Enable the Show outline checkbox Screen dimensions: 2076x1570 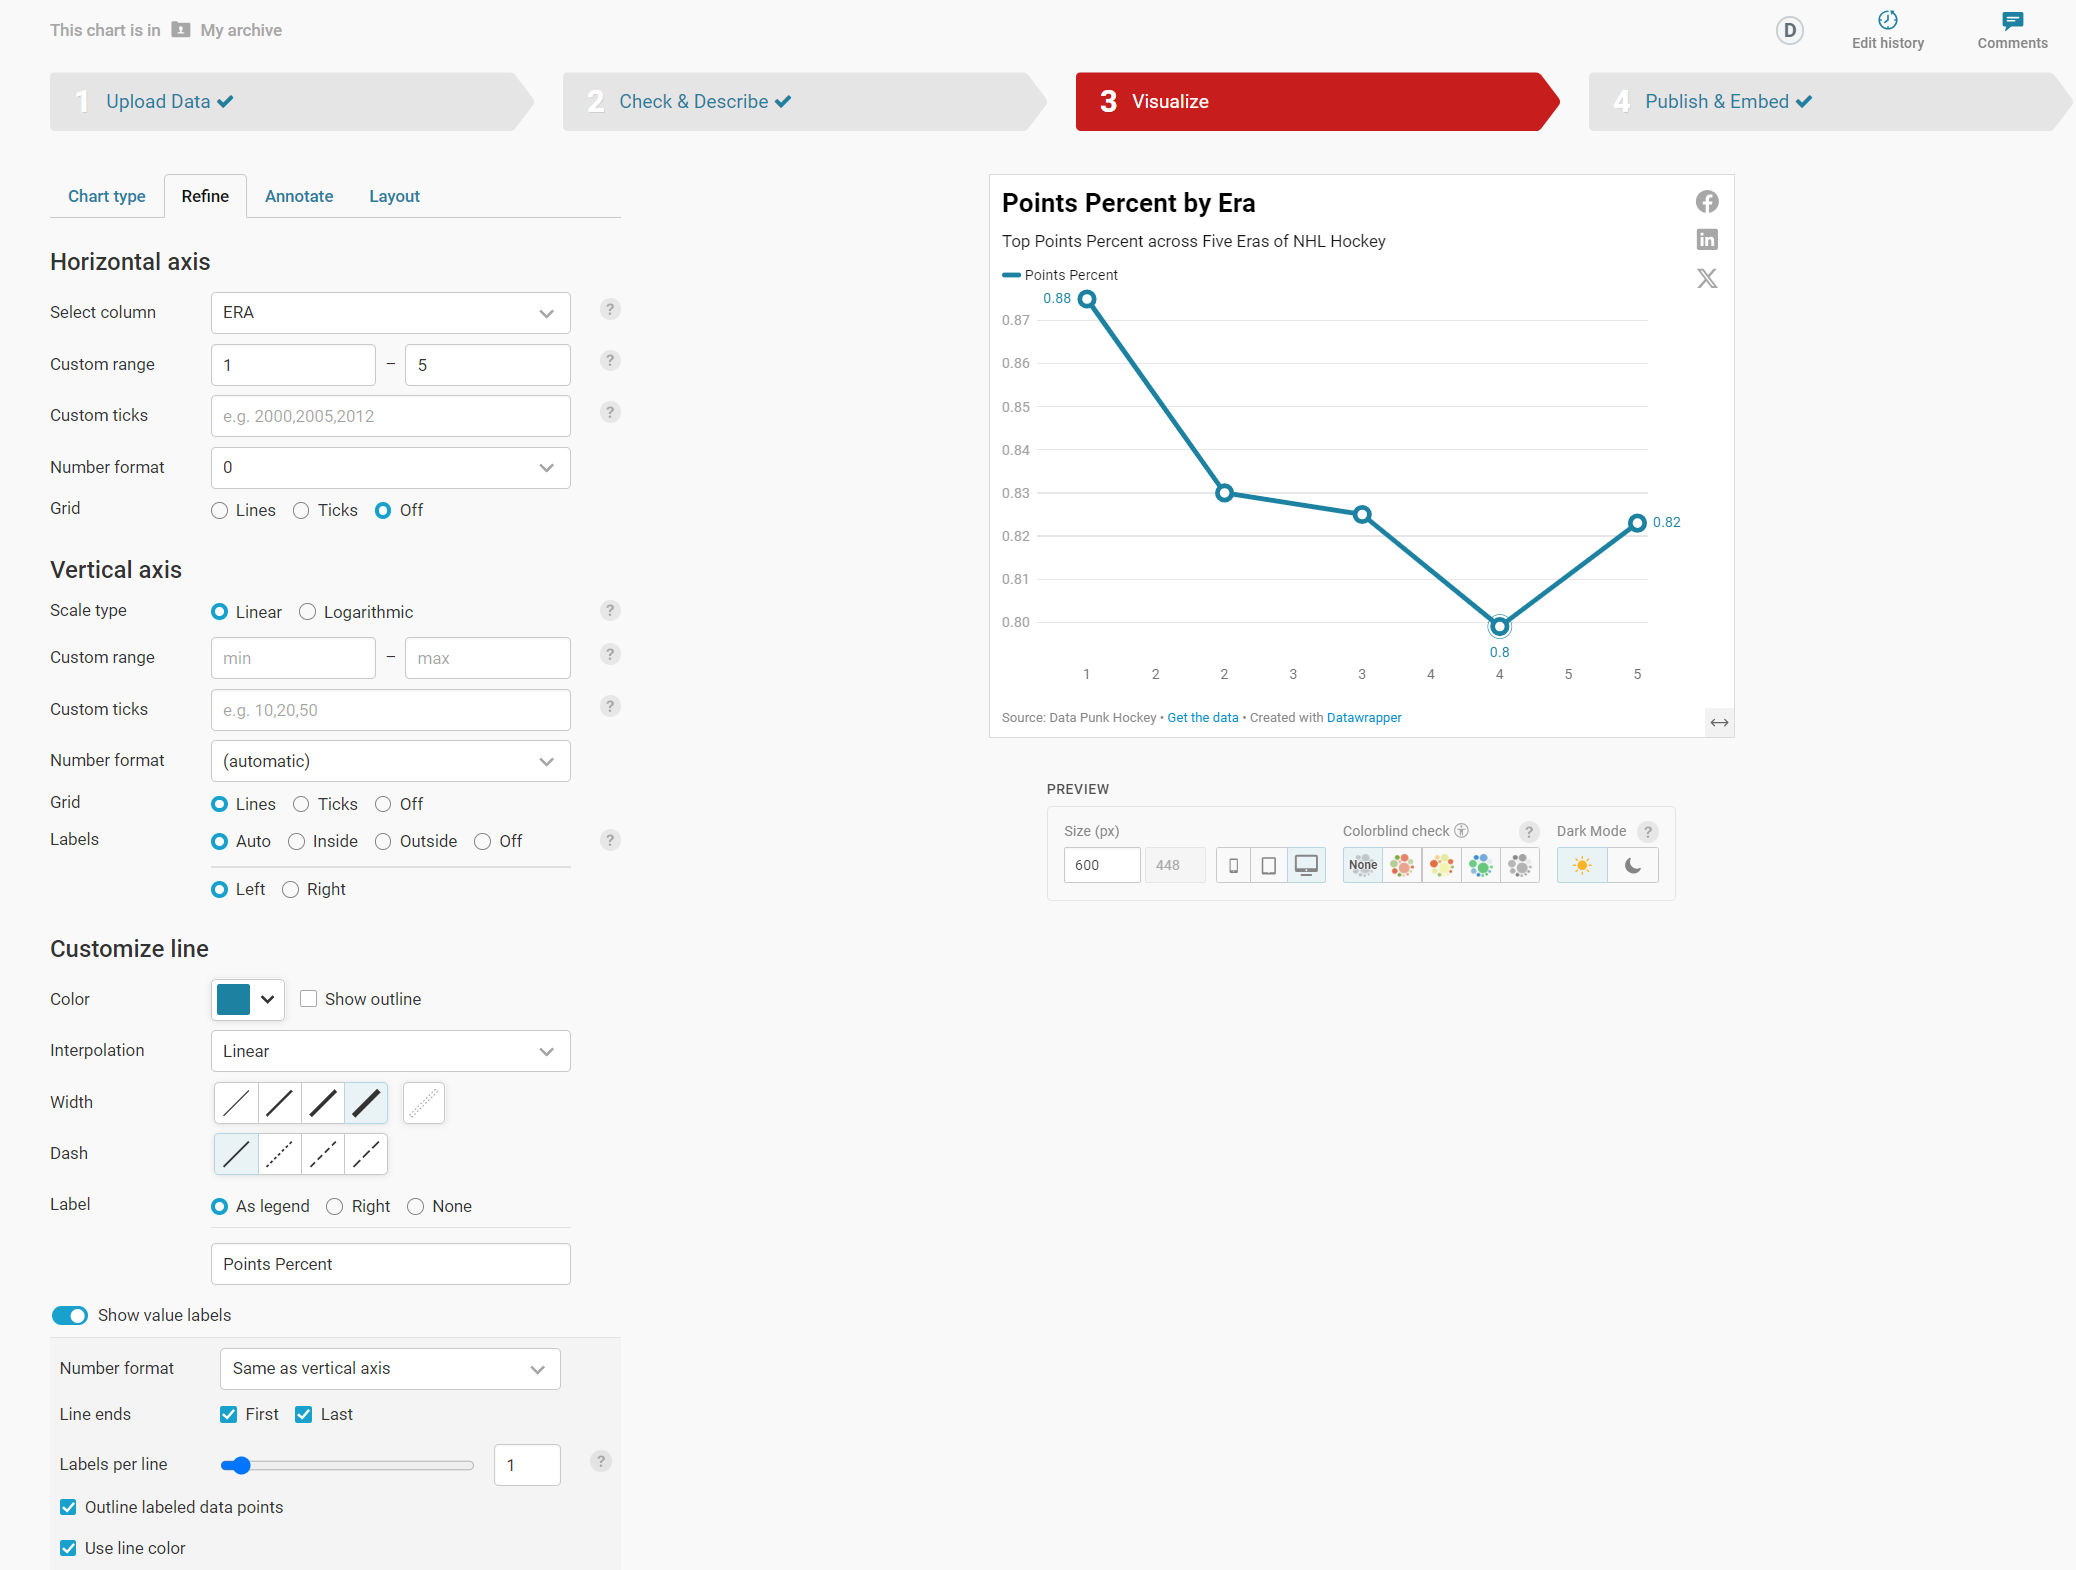[309, 999]
